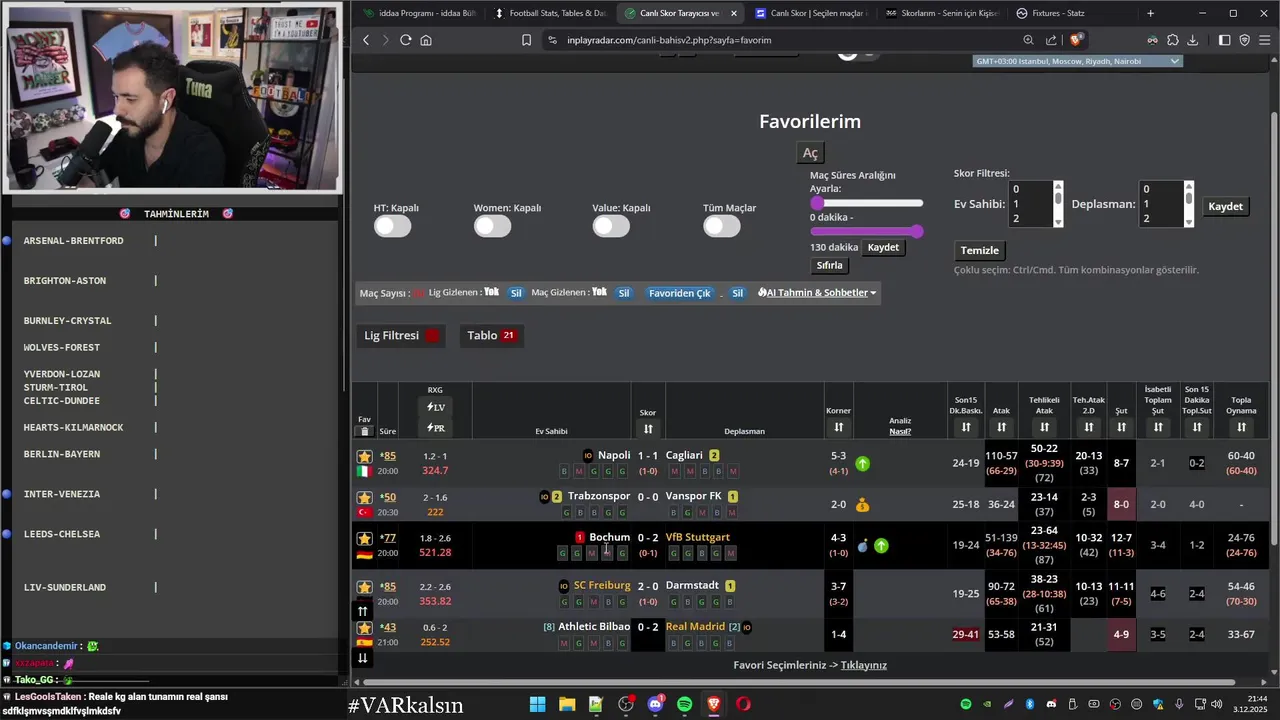Open a new browser tab with plus button
This screenshot has width=1280, height=720.
pyautogui.click(x=1150, y=13)
